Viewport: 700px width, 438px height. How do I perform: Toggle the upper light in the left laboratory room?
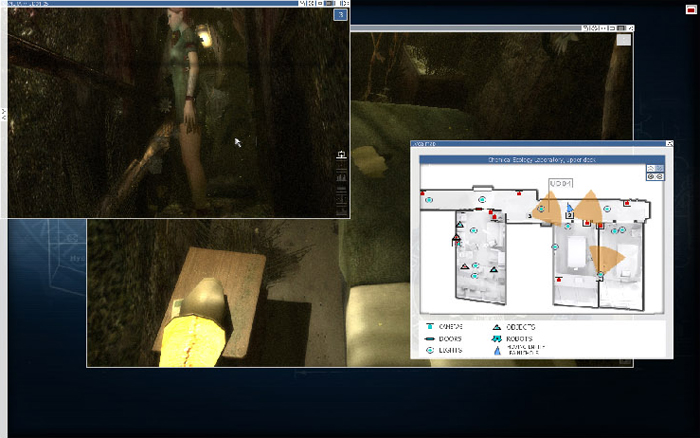click(474, 230)
